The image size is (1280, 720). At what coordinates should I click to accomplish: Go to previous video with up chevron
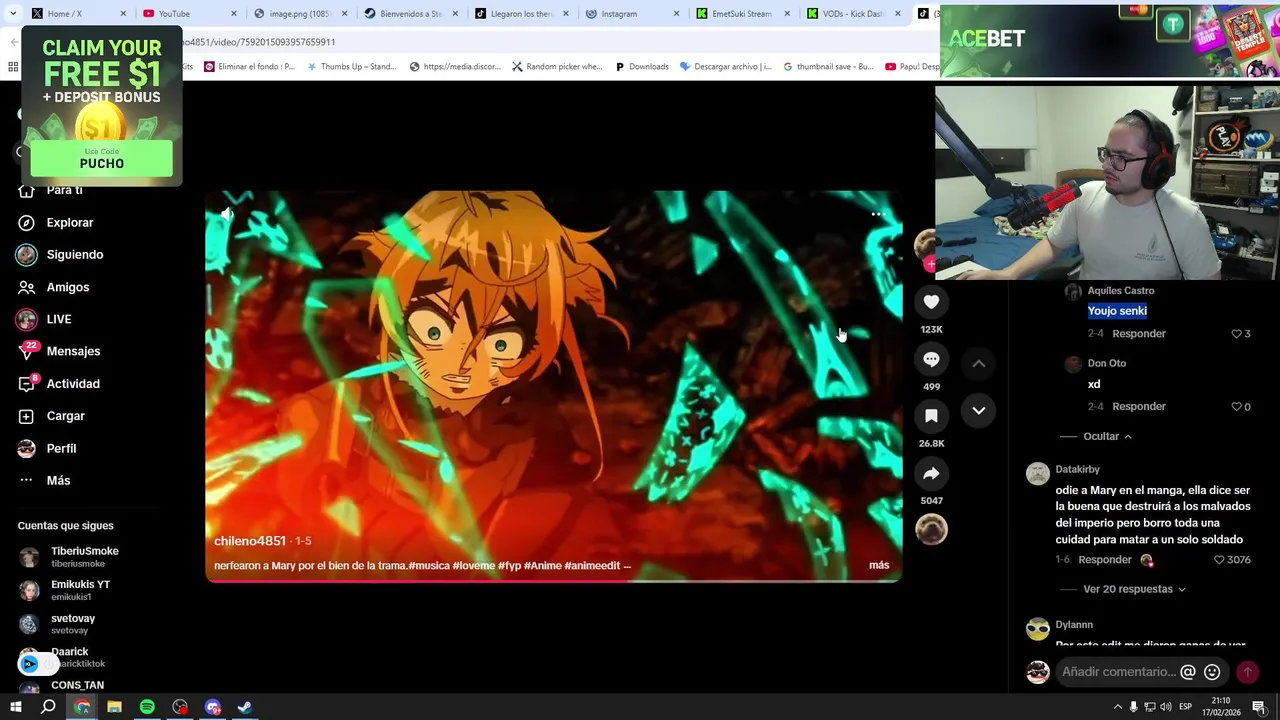pyautogui.click(x=979, y=363)
